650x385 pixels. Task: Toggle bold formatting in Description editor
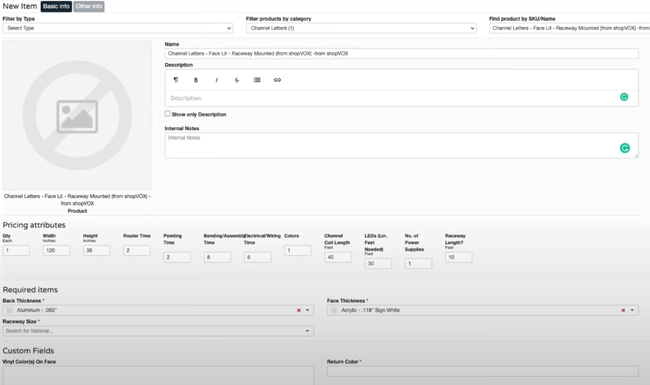(x=196, y=80)
